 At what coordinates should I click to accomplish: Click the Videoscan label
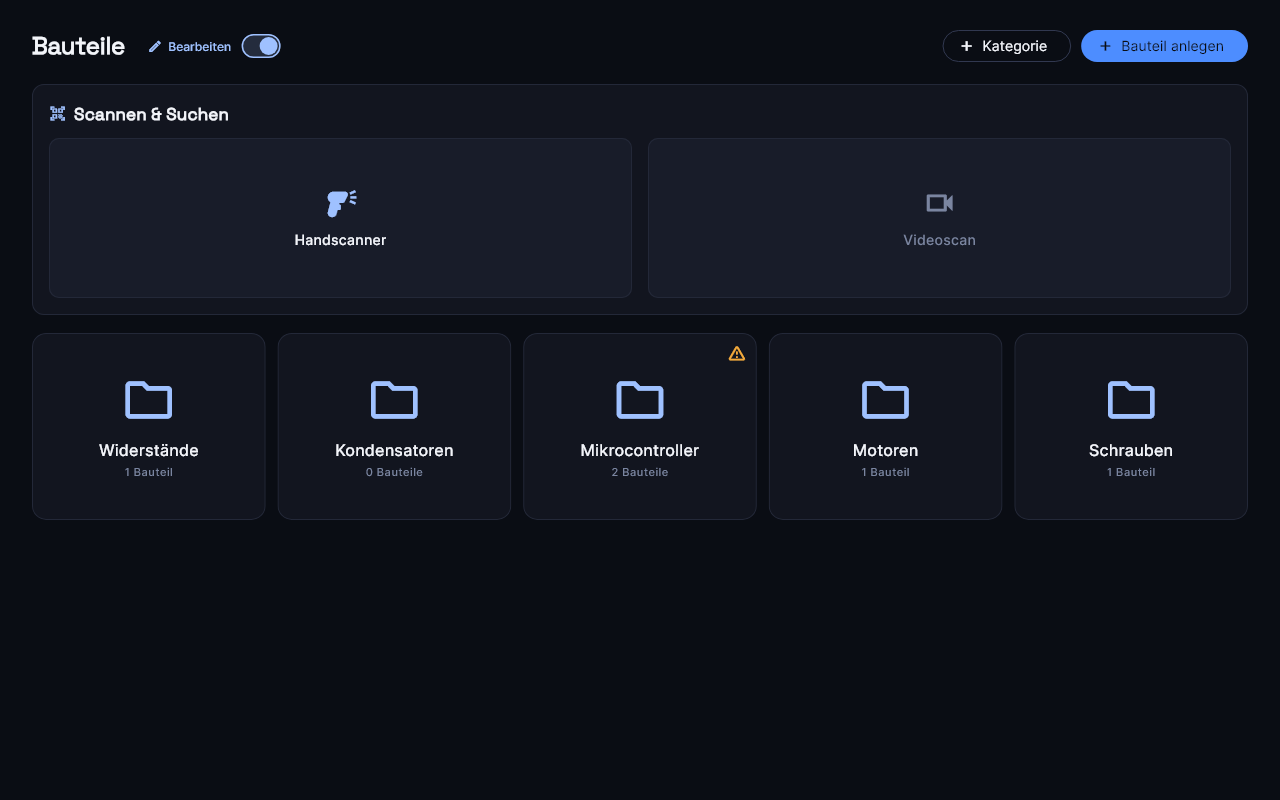click(939, 240)
